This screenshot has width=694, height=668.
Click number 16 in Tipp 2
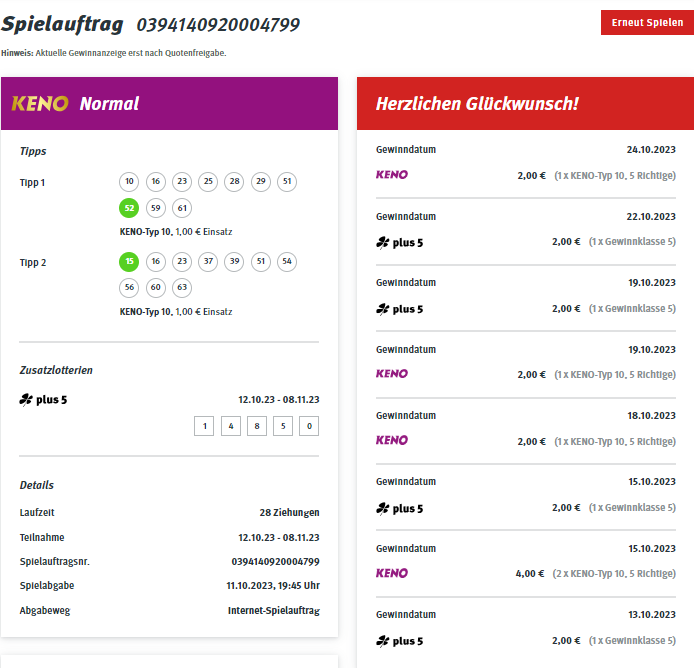point(156,262)
